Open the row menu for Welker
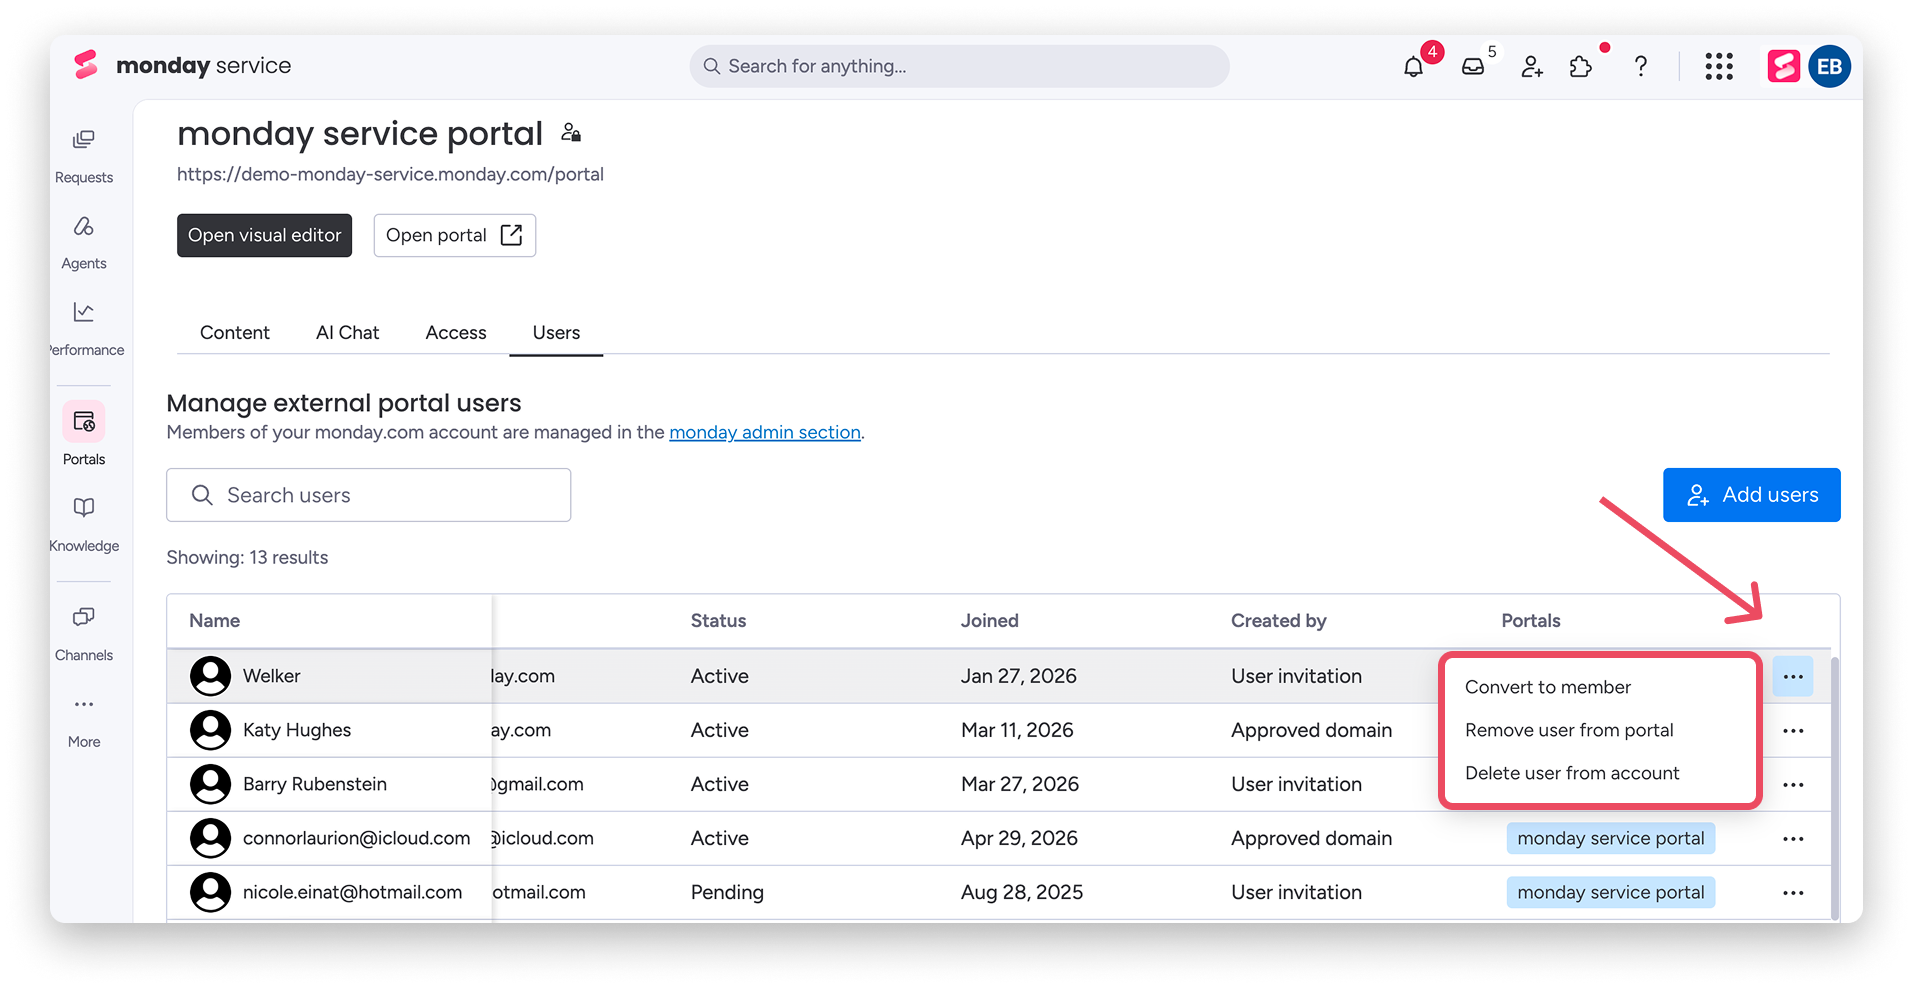This screenshot has height=988, width=1913. coord(1793,677)
